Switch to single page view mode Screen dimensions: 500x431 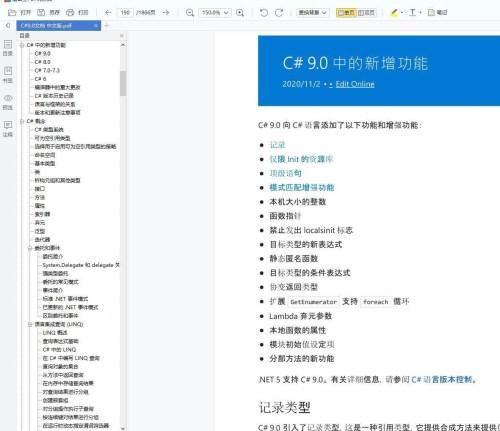tap(346, 13)
